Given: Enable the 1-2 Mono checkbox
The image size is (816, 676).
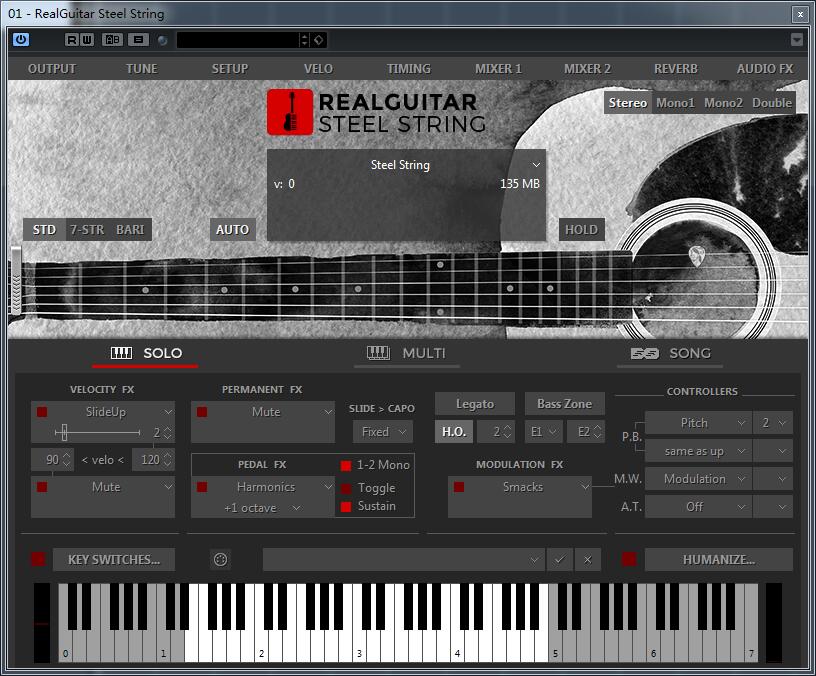Looking at the screenshot, I should coord(346,465).
